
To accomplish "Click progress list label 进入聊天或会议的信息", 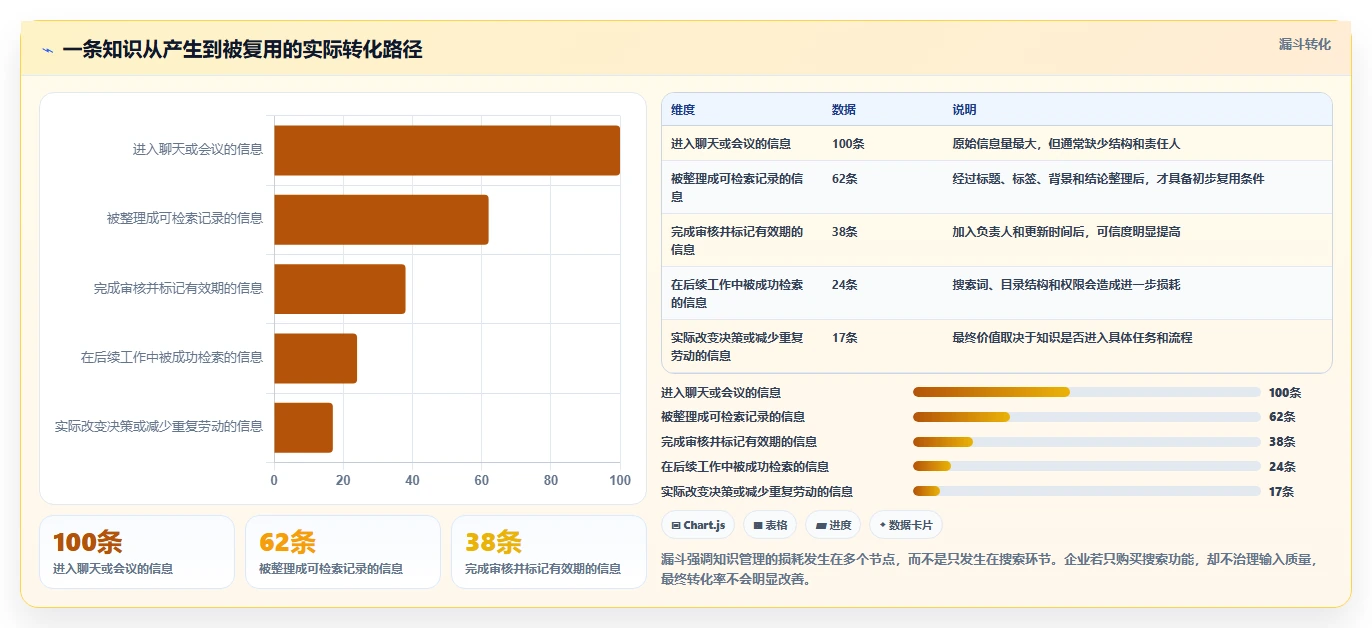I will [x=721, y=393].
